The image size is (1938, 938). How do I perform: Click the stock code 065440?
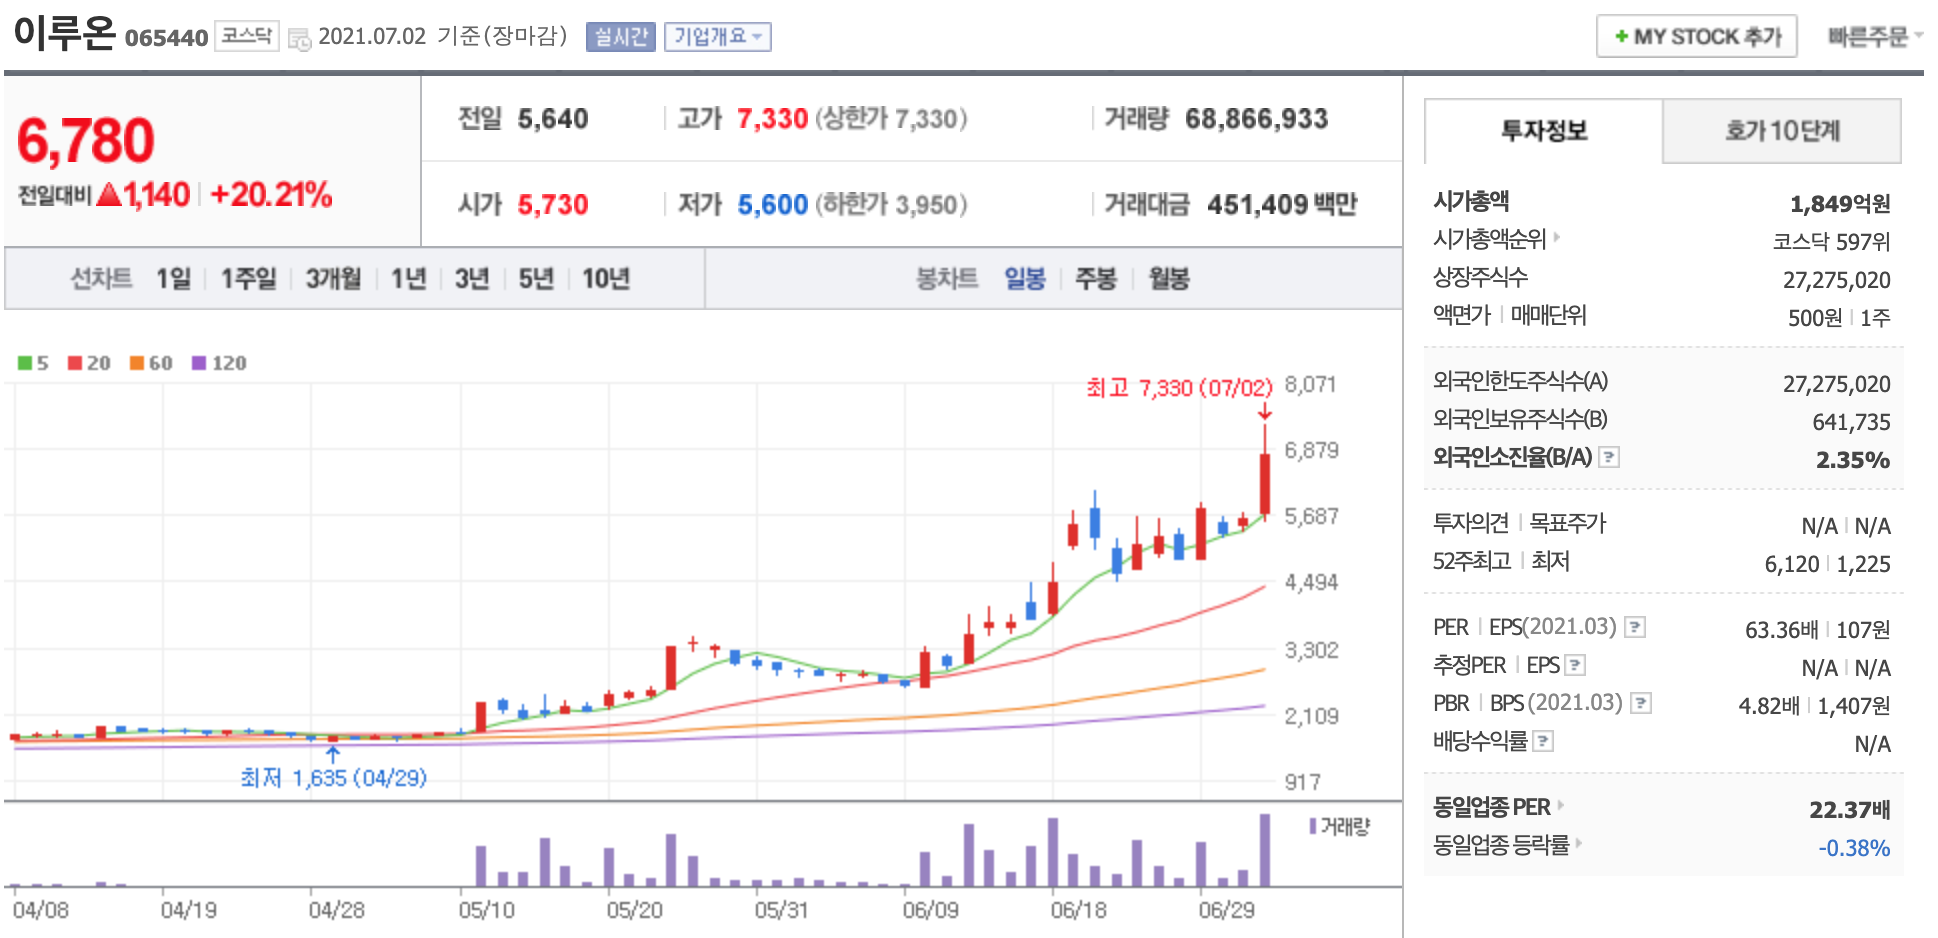pos(166,38)
